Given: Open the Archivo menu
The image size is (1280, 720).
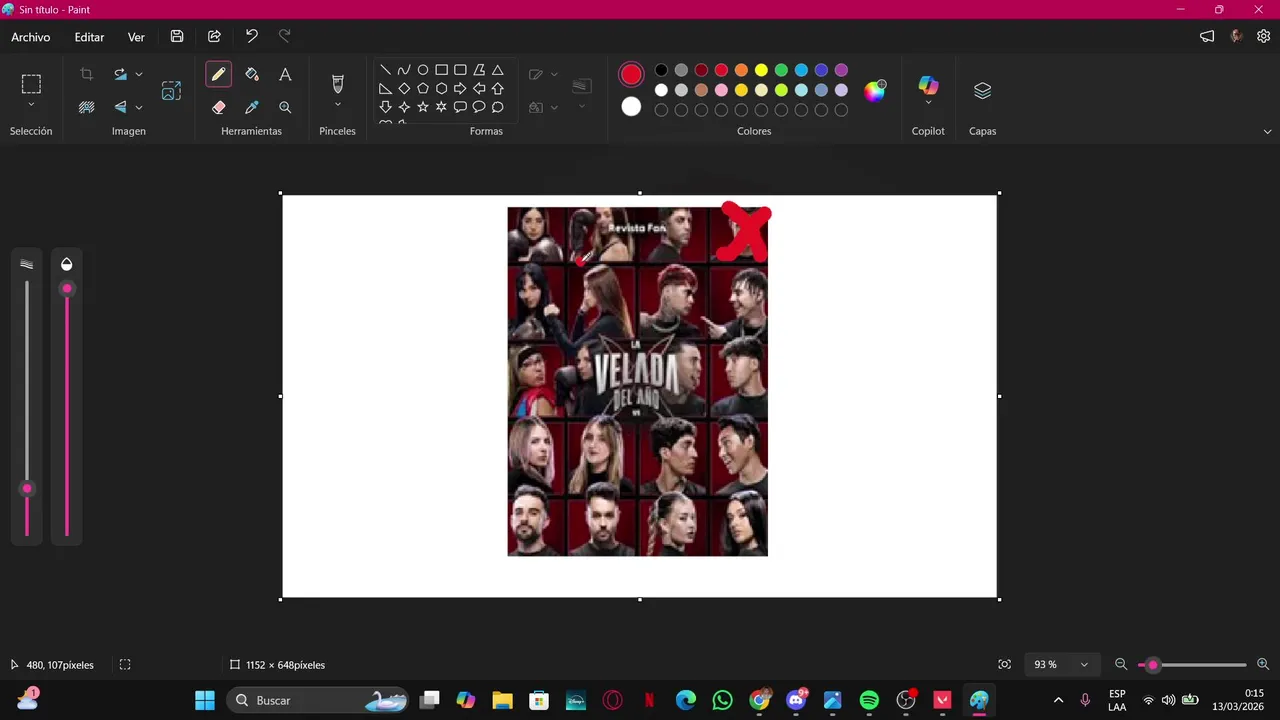Looking at the screenshot, I should pyautogui.click(x=31, y=37).
